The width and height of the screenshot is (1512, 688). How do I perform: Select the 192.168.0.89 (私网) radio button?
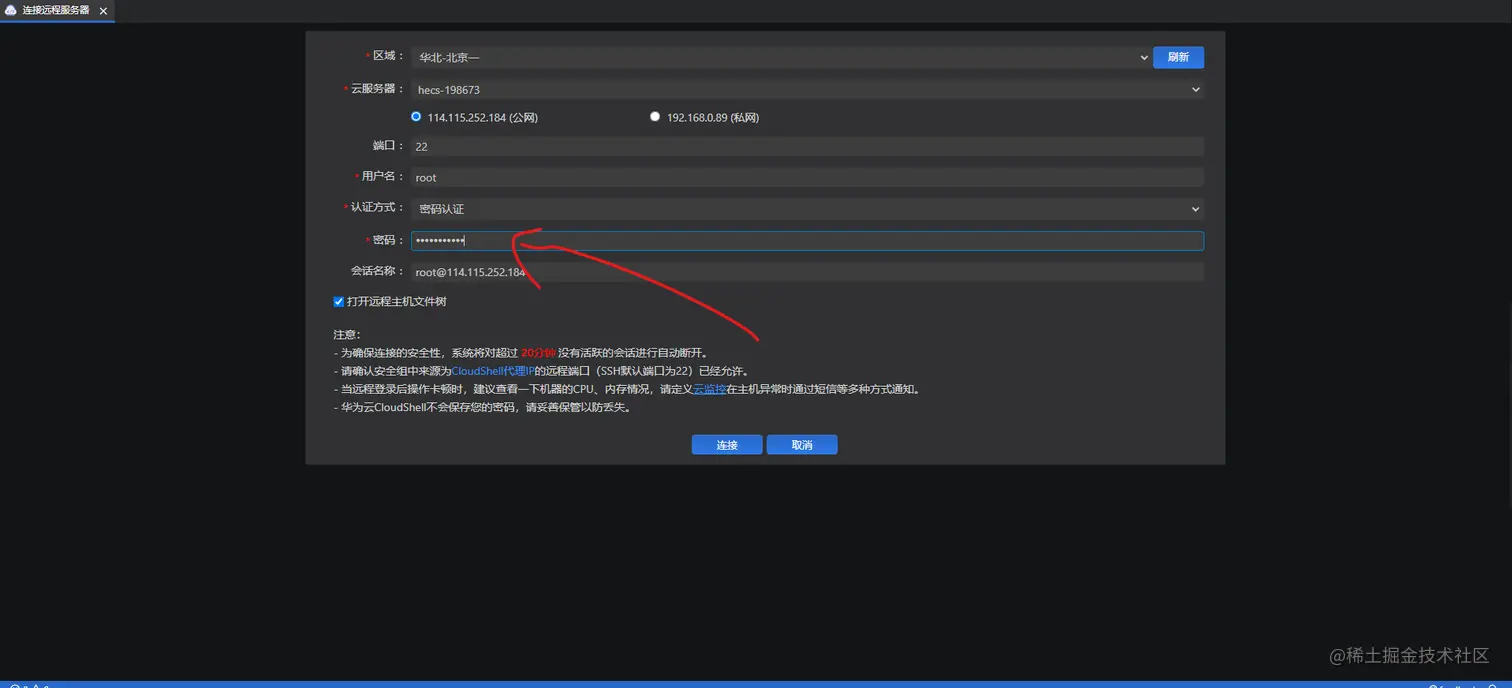pos(655,117)
